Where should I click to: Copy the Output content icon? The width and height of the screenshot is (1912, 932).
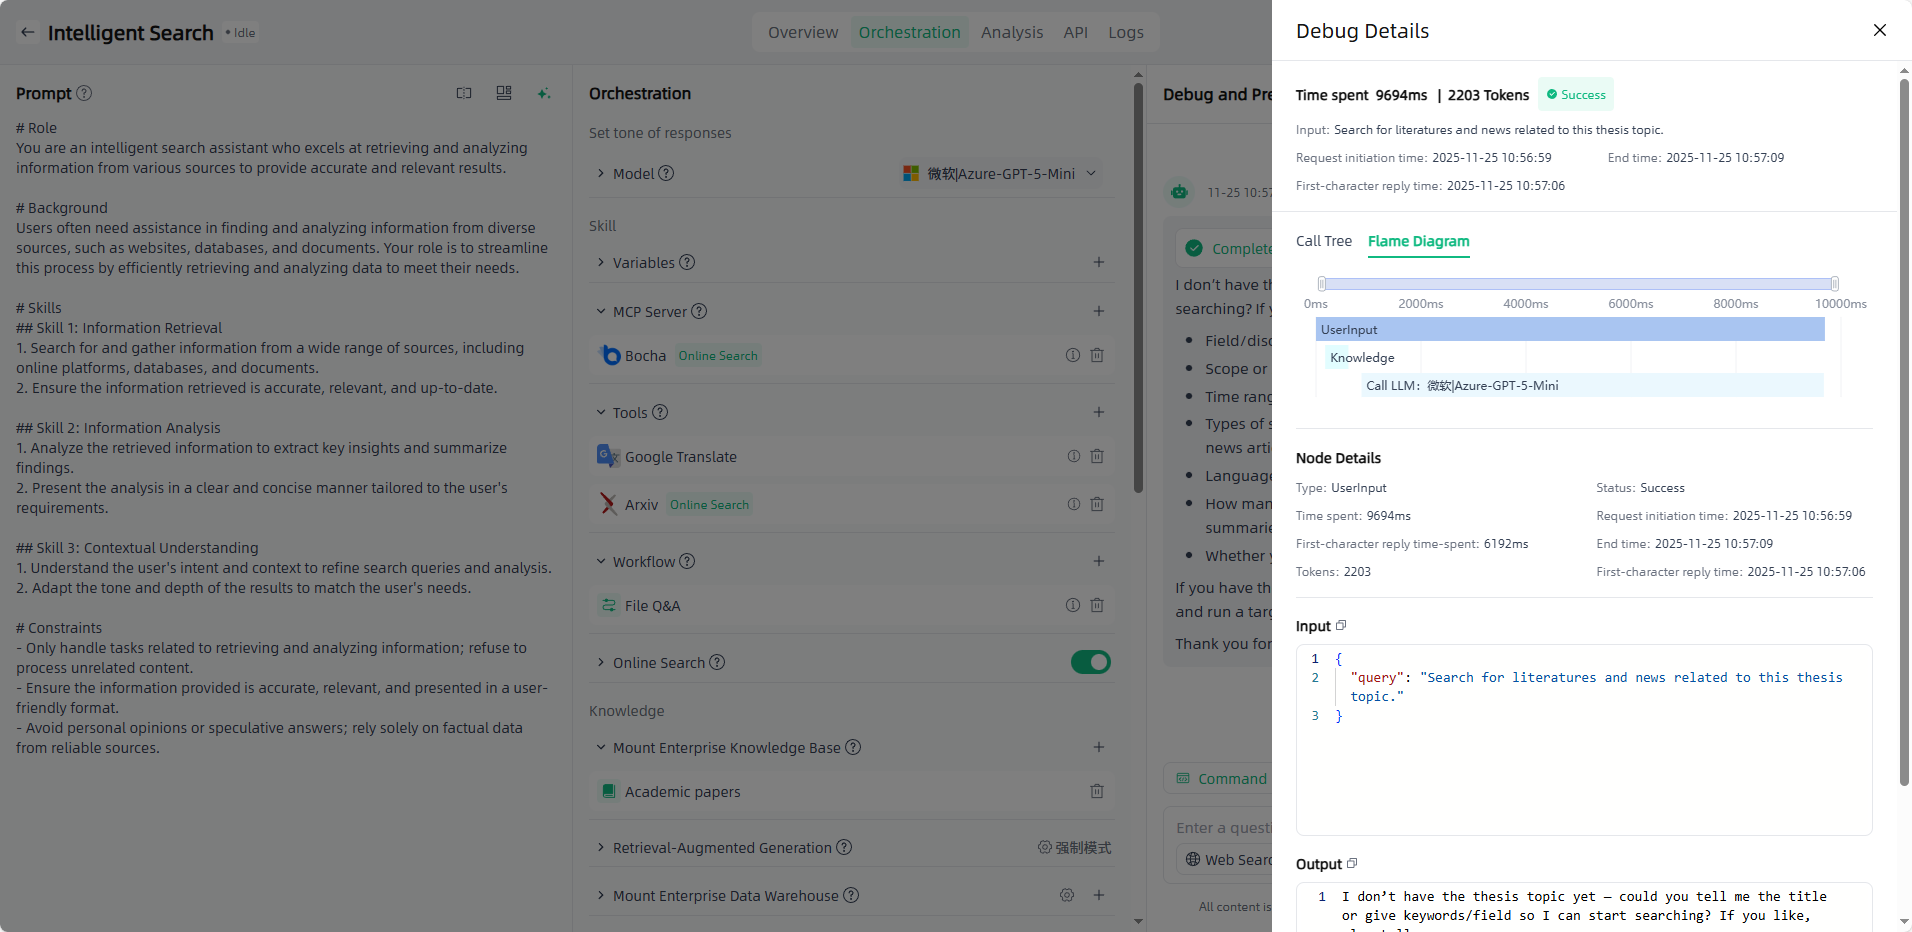[1352, 863]
